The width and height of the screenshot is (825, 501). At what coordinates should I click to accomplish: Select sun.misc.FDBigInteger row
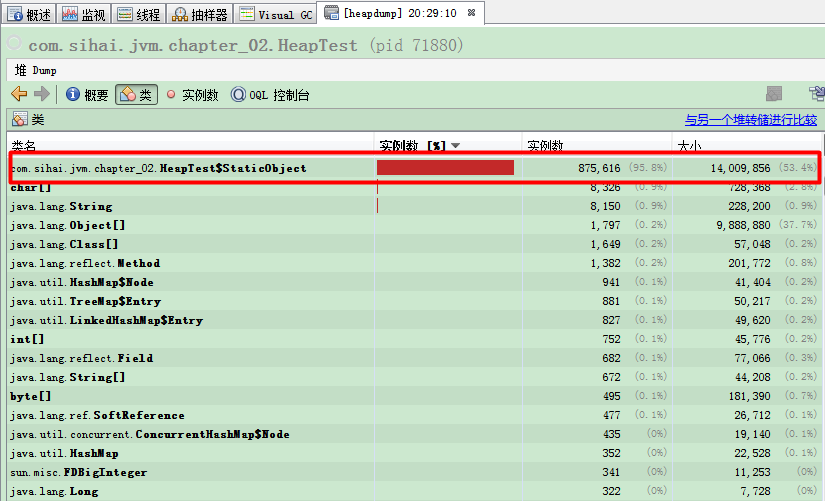click(x=414, y=472)
